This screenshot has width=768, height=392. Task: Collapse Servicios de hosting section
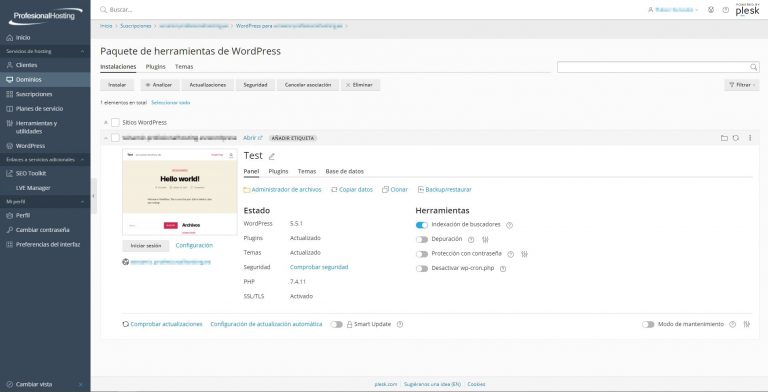click(82, 51)
